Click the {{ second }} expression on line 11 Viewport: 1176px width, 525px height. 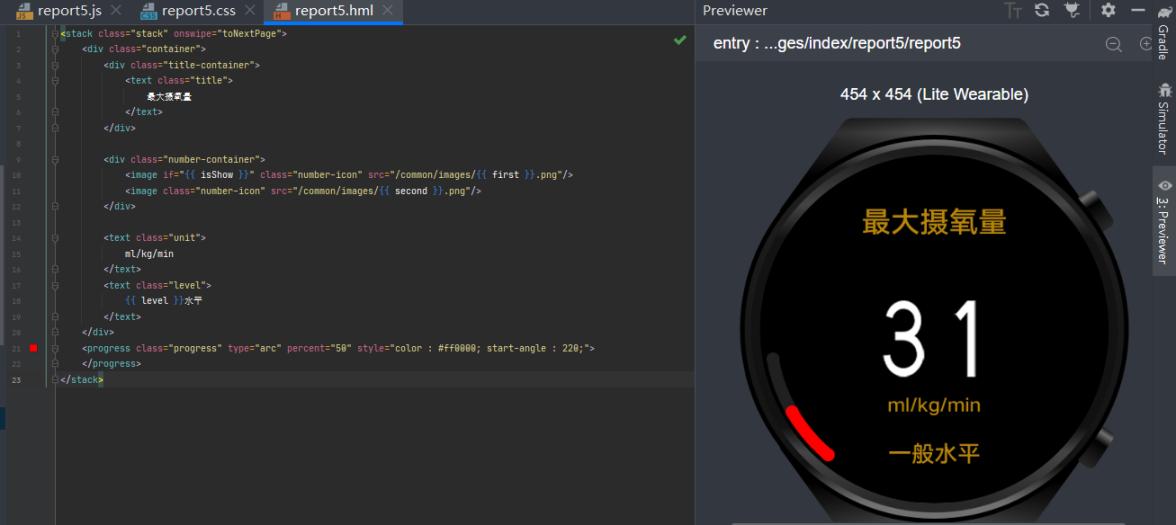411,190
